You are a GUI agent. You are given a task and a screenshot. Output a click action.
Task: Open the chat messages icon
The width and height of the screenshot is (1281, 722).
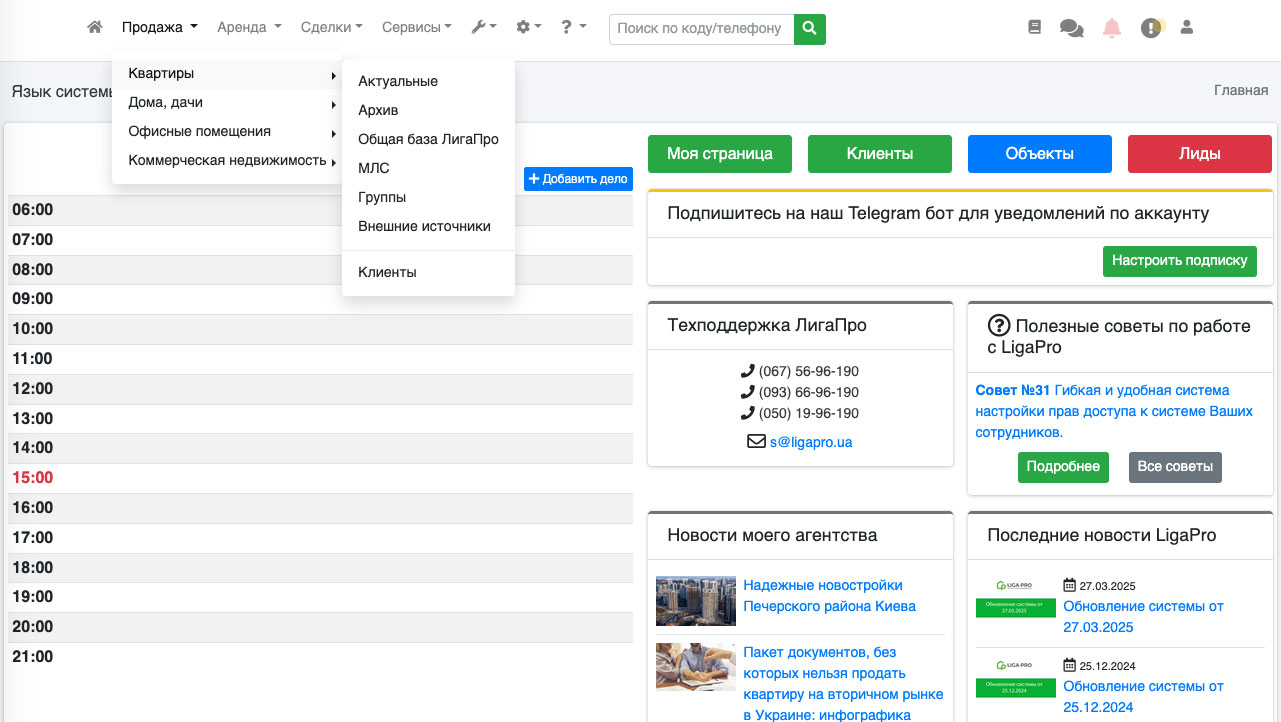coord(1071,29)
